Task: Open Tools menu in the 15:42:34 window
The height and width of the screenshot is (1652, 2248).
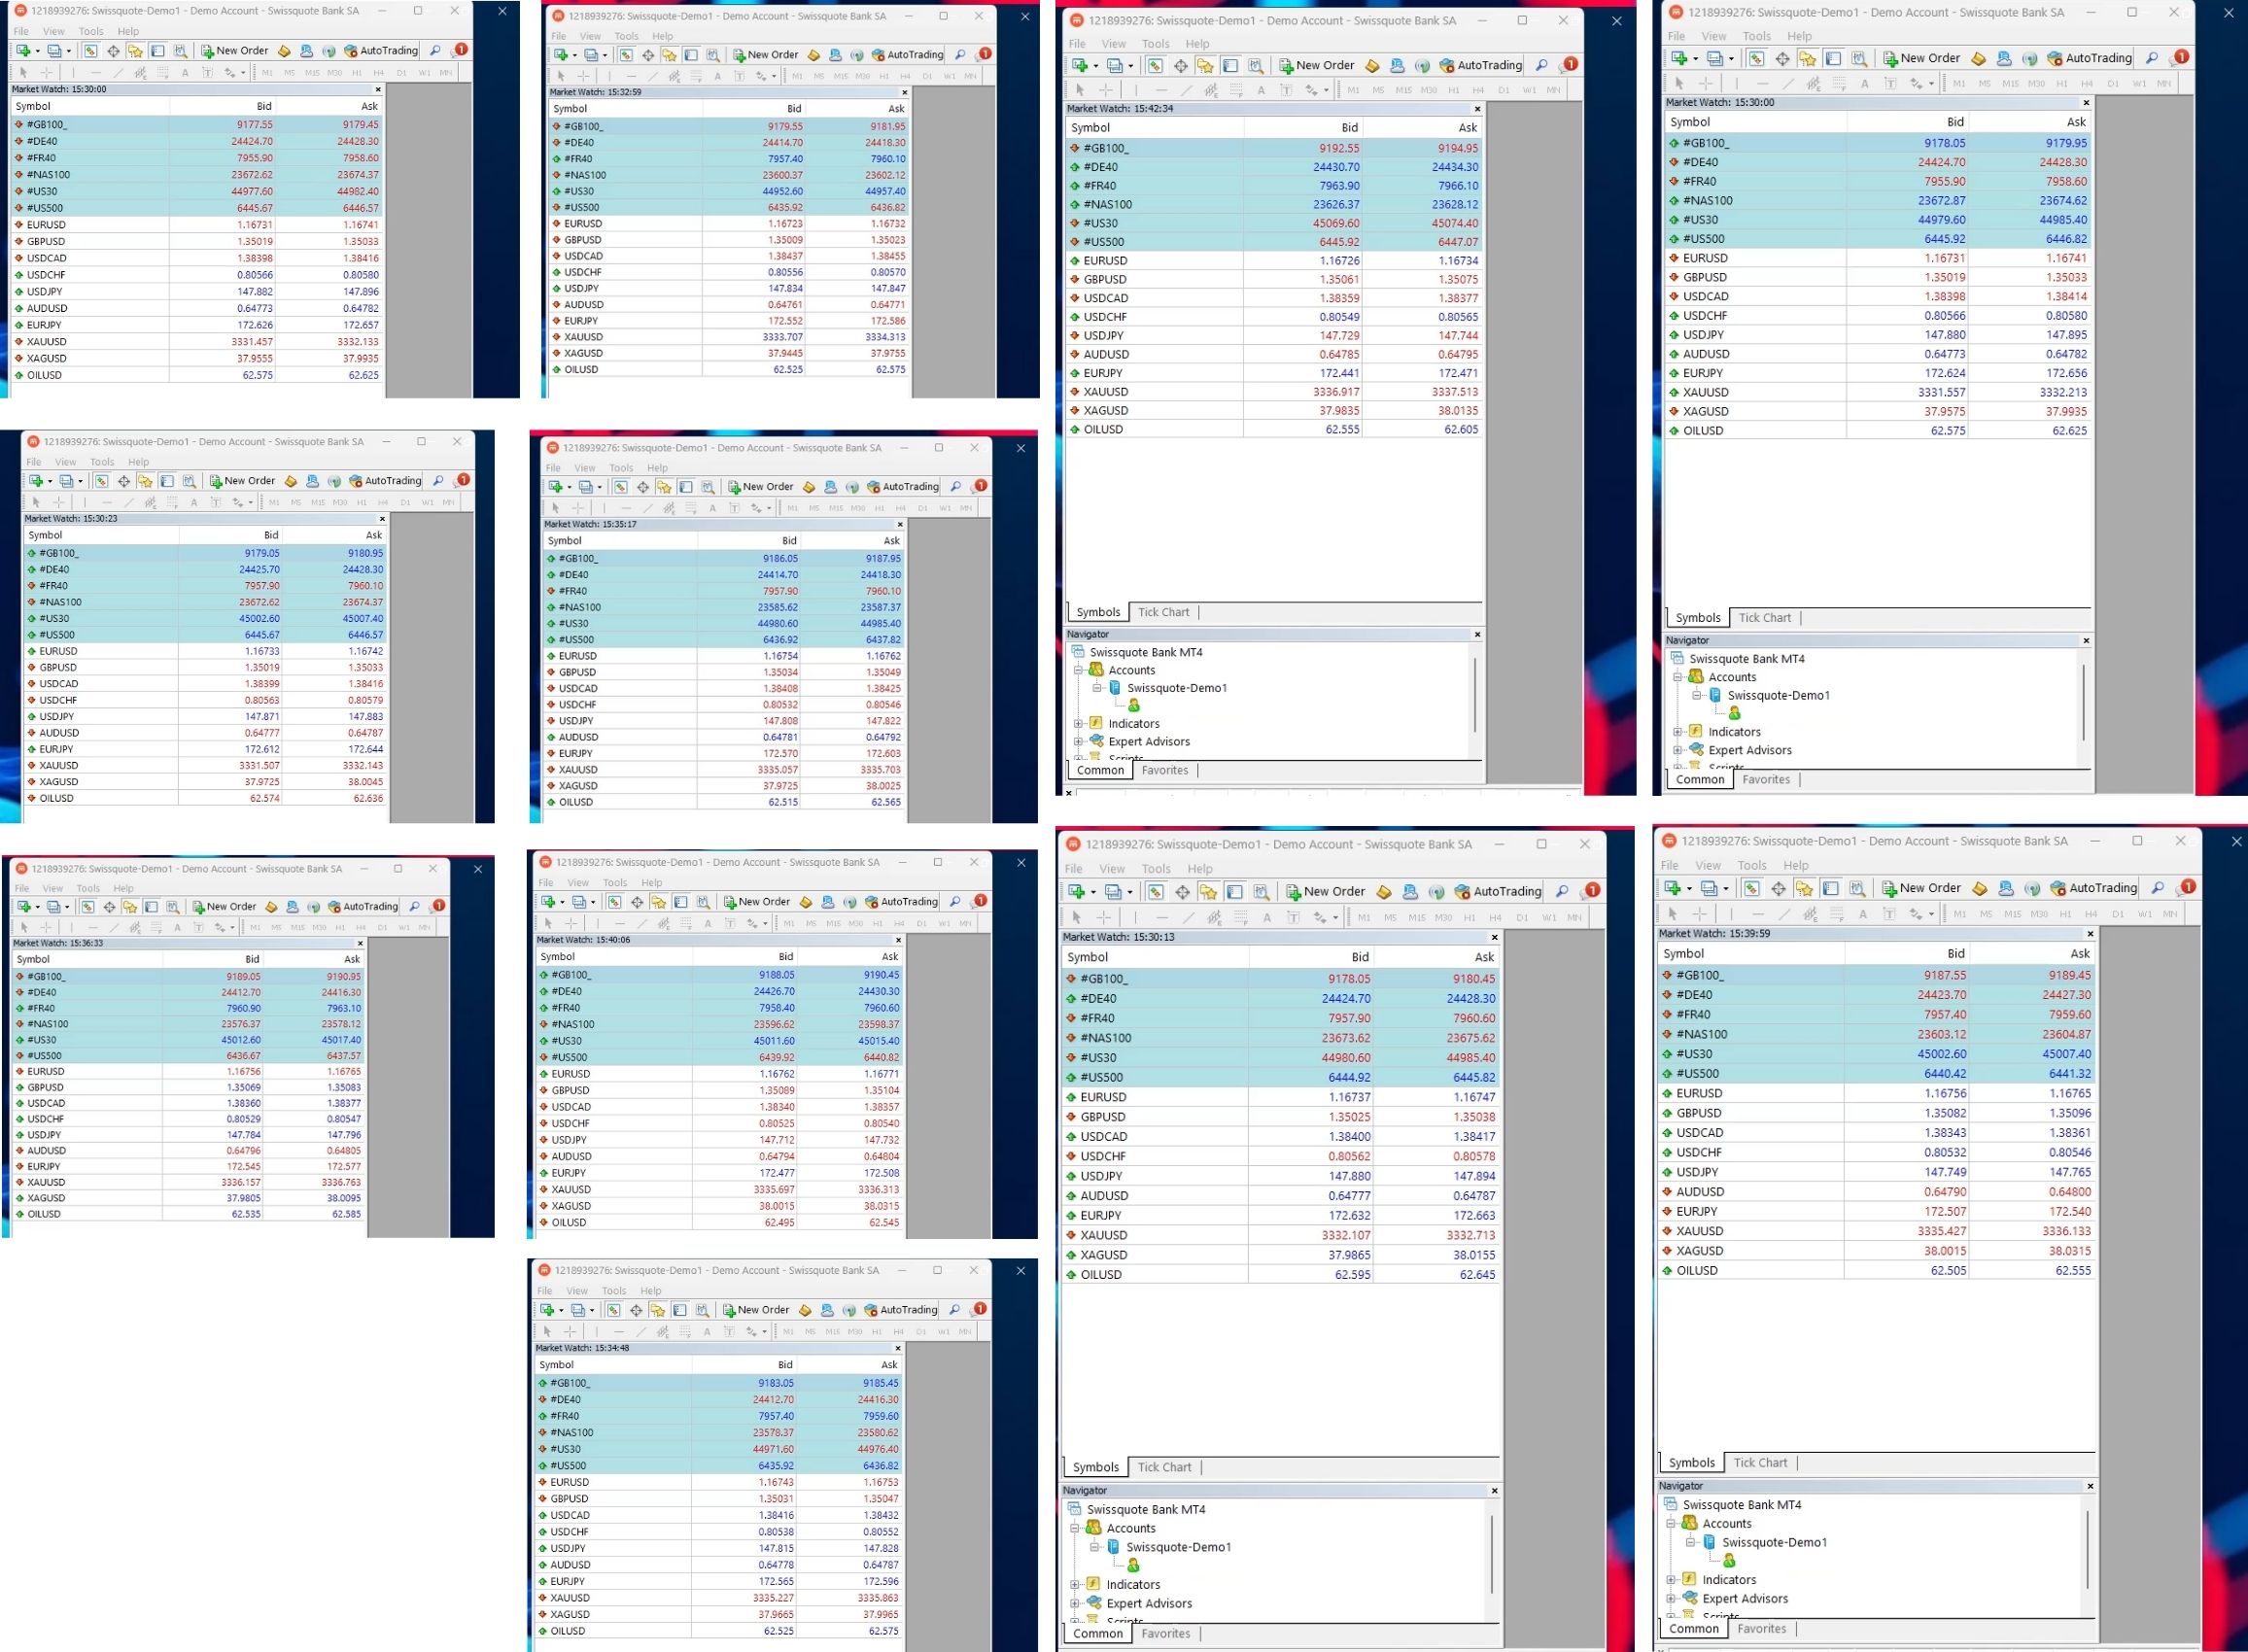Action: [x=1155, y=44]
